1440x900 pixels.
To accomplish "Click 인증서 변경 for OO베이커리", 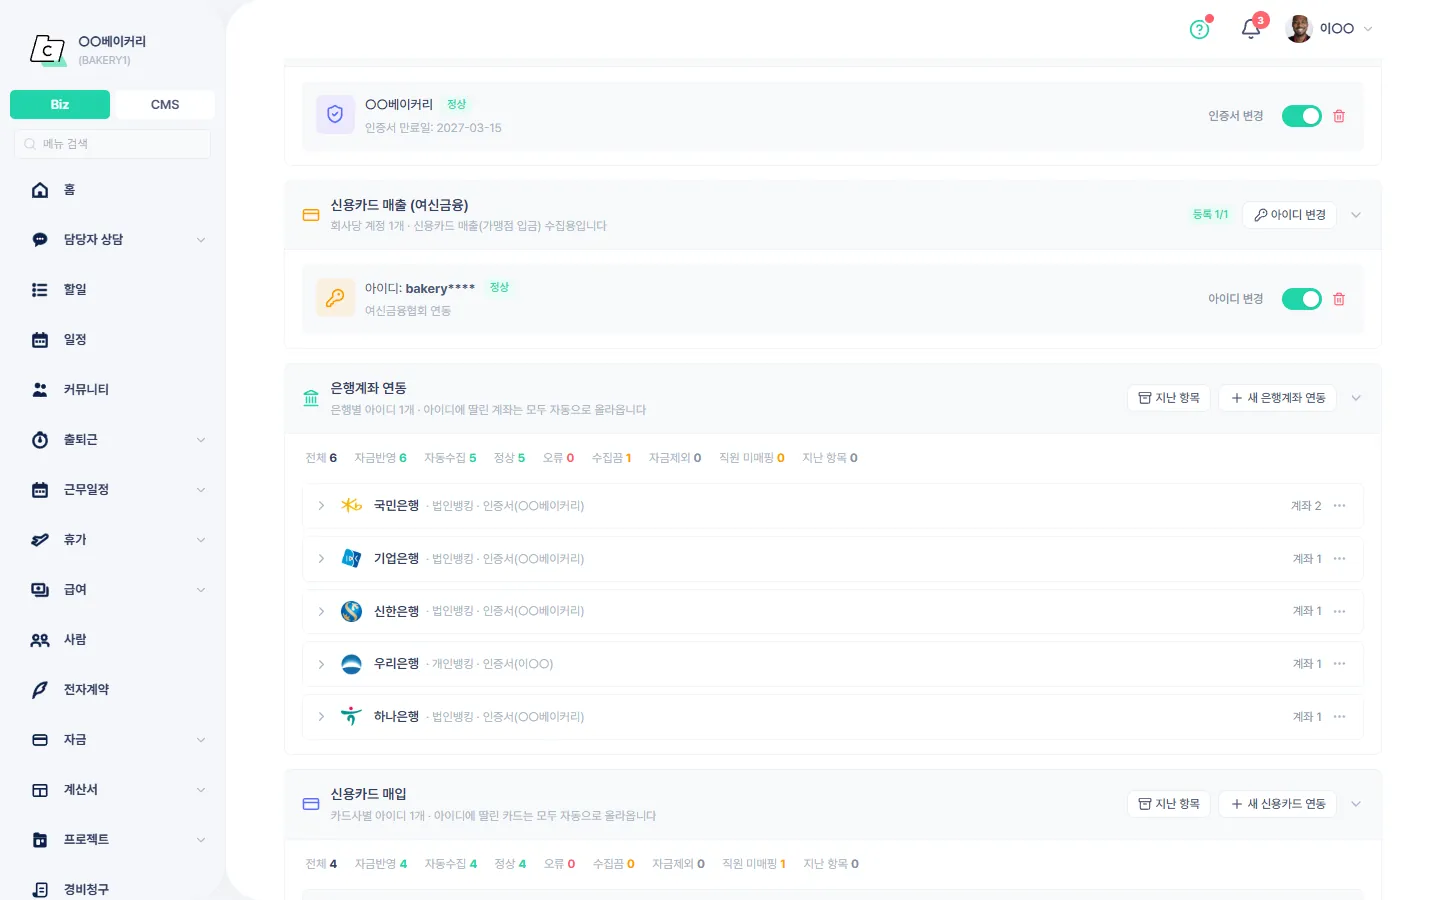I will [x=1236, y=116].
